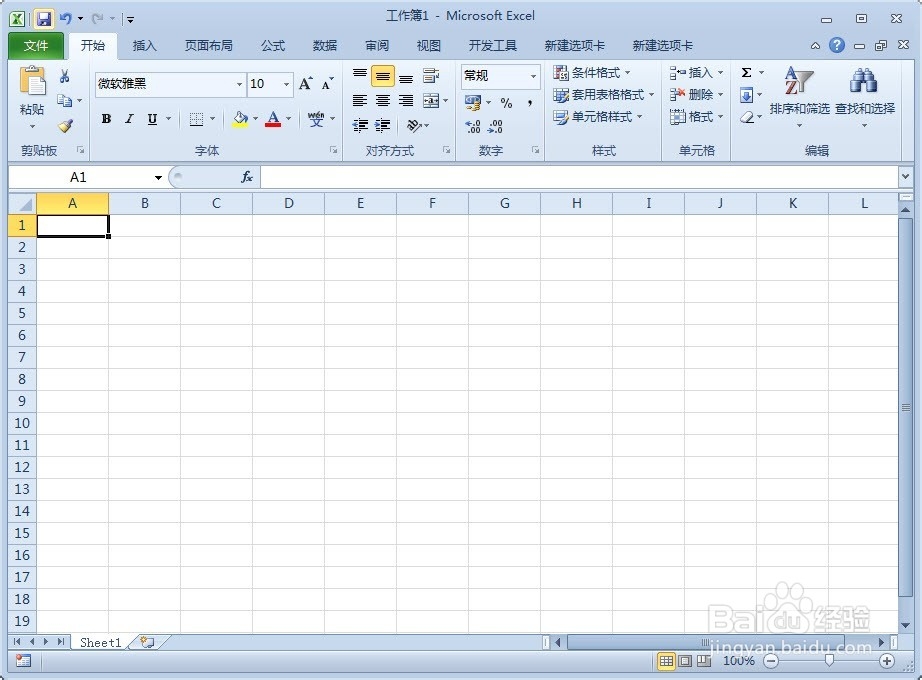Click the red Font Color swatch

point(273,119)
